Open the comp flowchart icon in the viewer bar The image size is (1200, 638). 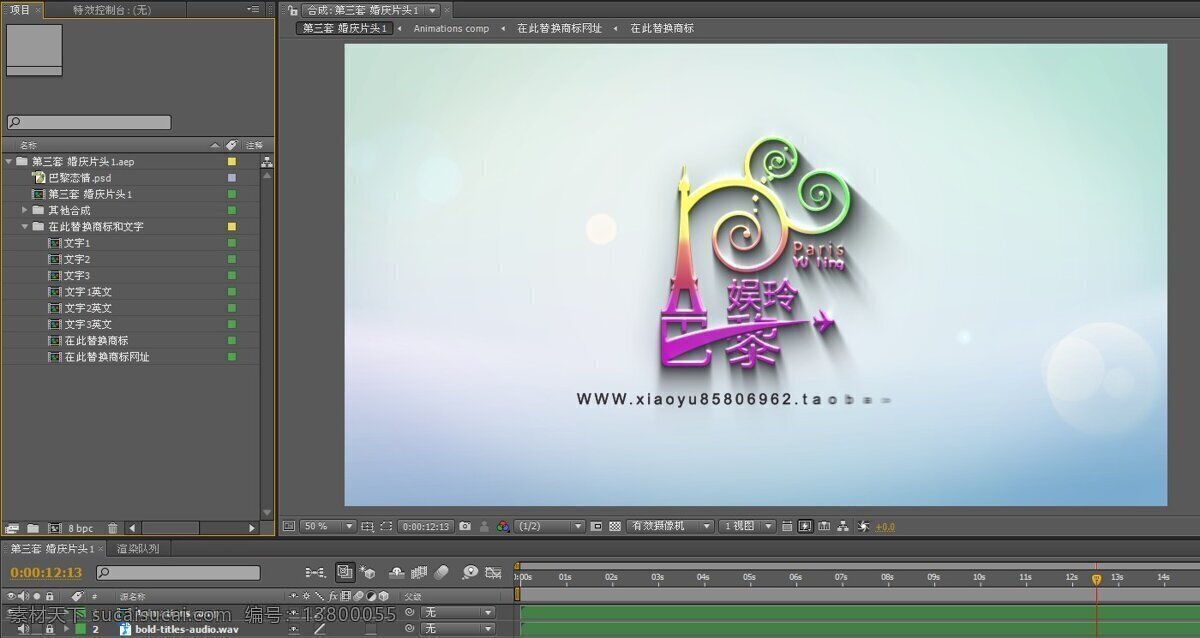click(843, 526)
